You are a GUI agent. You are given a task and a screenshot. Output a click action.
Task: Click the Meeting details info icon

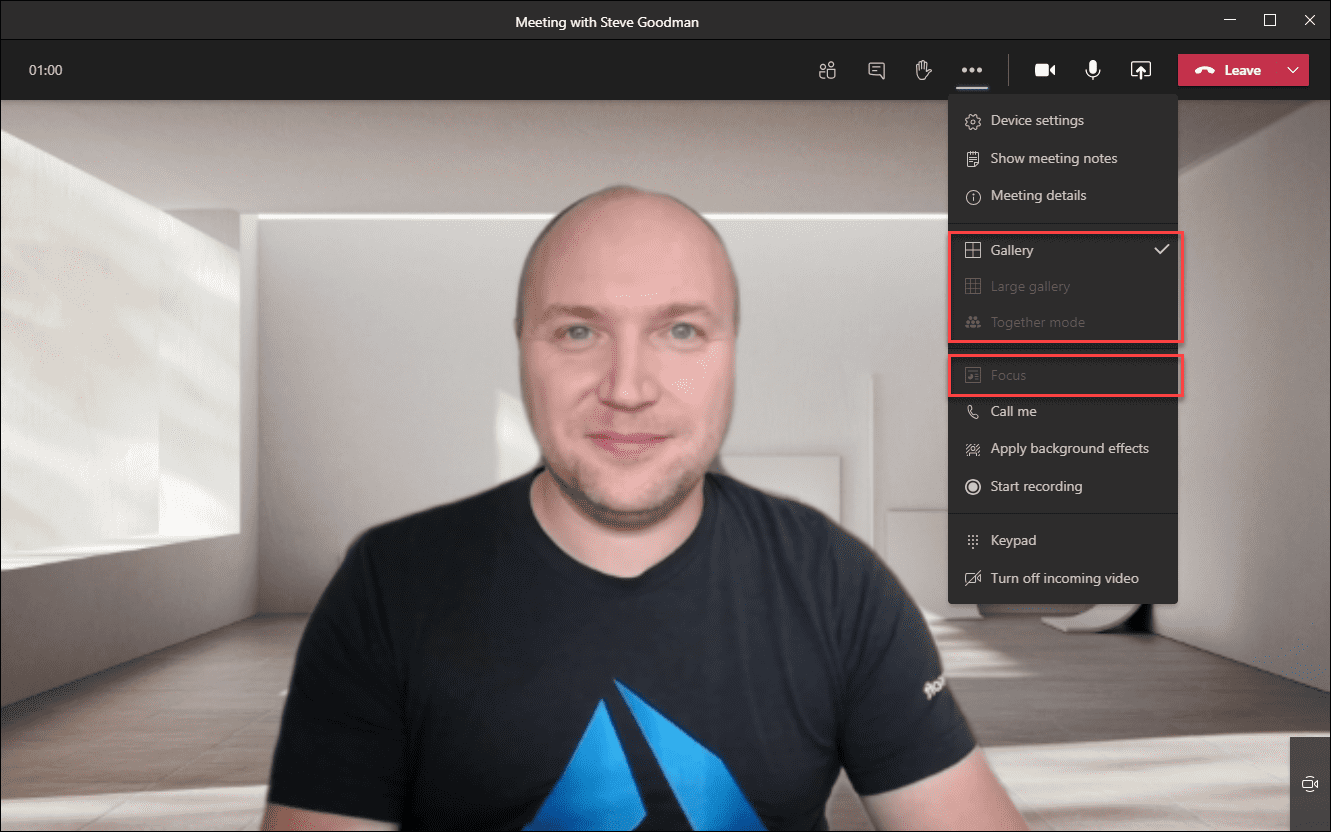(x=972, y=197)
